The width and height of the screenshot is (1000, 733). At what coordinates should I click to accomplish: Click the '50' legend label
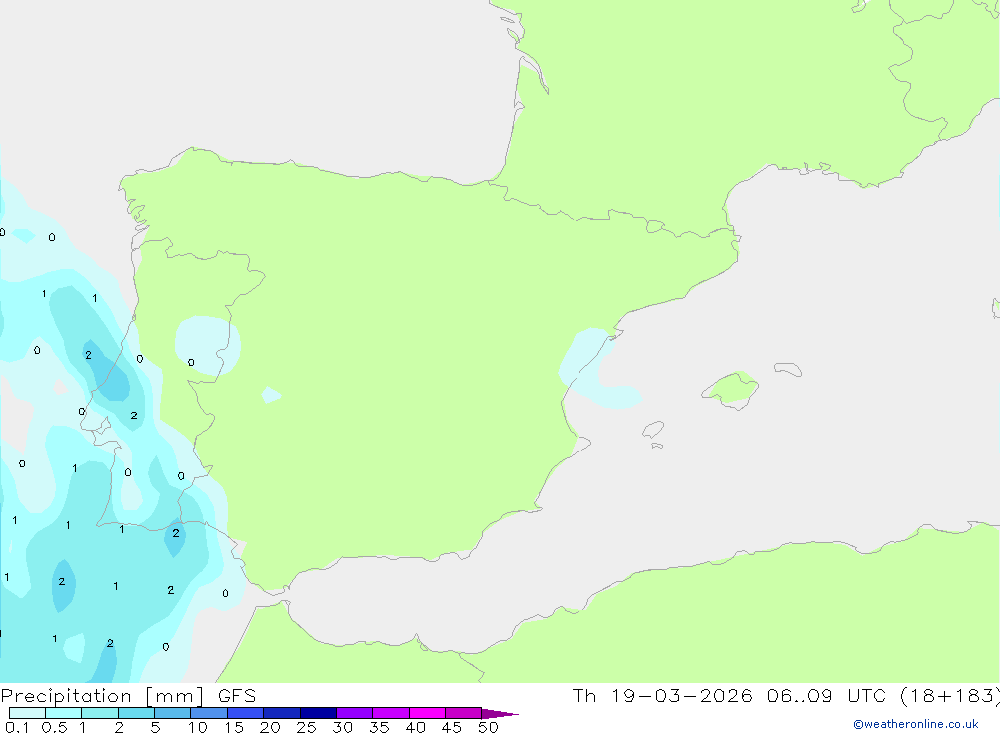(x=489, y=727)
